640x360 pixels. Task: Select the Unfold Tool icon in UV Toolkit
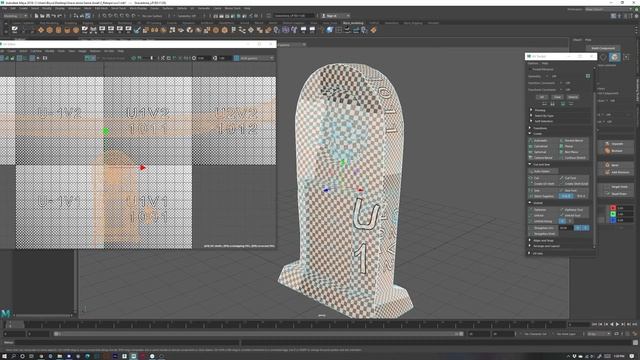coord(562,215)
